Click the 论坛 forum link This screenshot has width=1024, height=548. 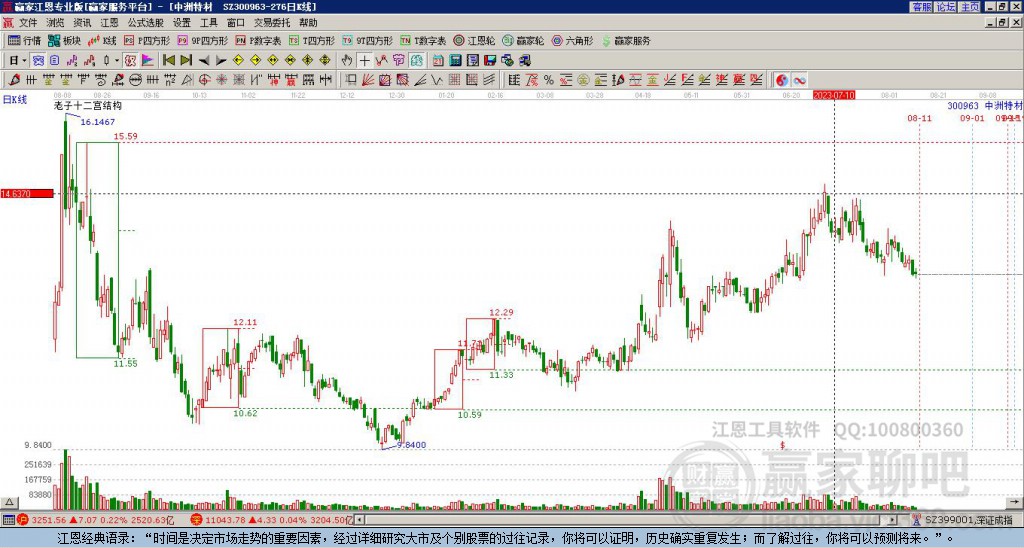(946, 7)
